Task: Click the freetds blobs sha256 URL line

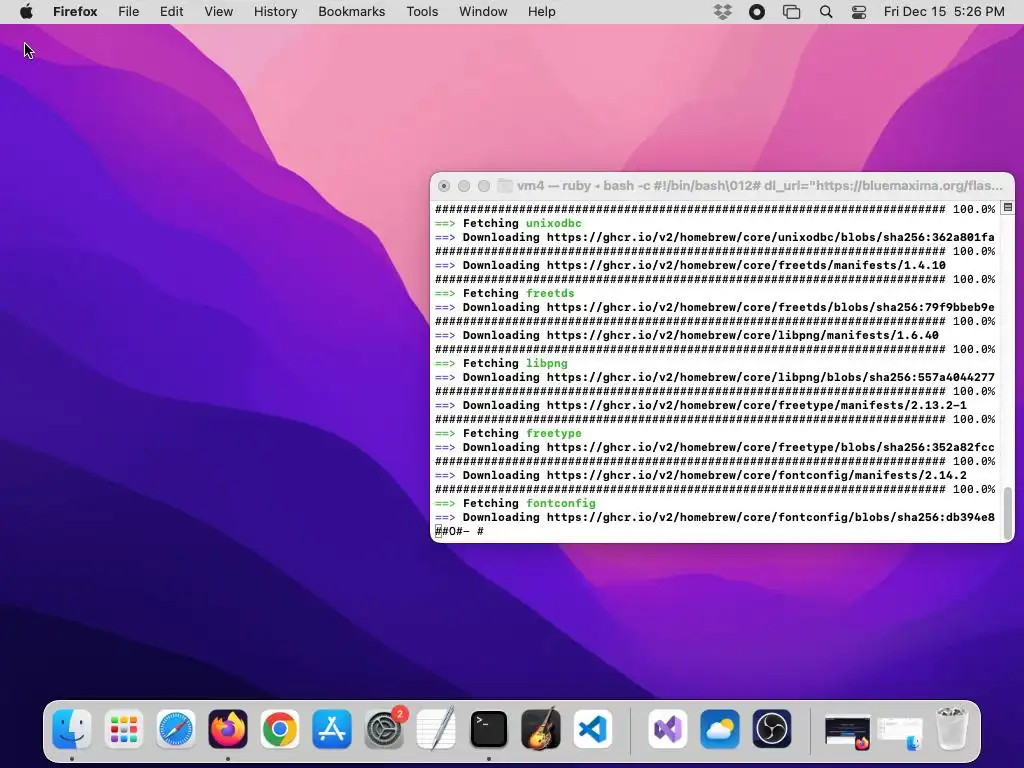Action: point(715,307)
